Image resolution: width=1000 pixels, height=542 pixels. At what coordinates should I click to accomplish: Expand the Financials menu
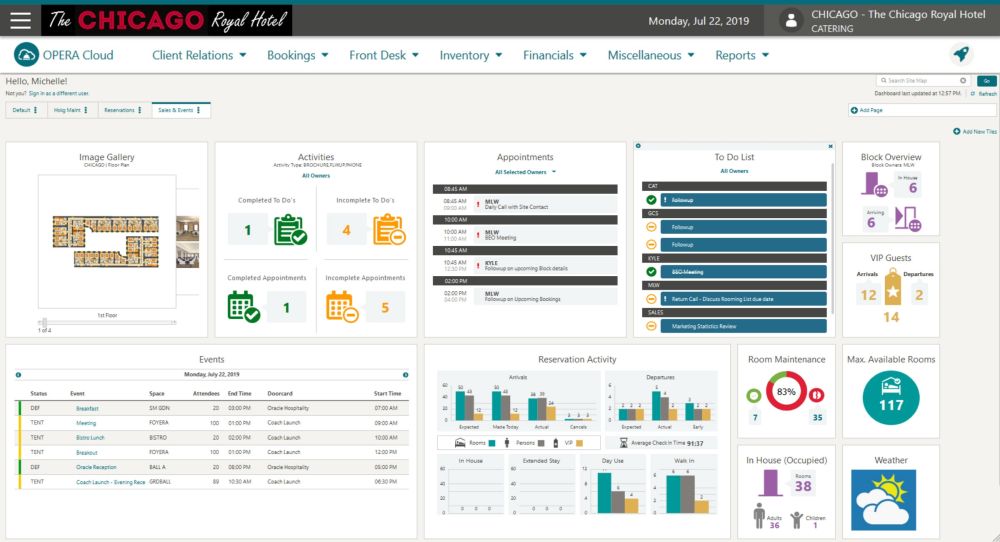(555, 55)
